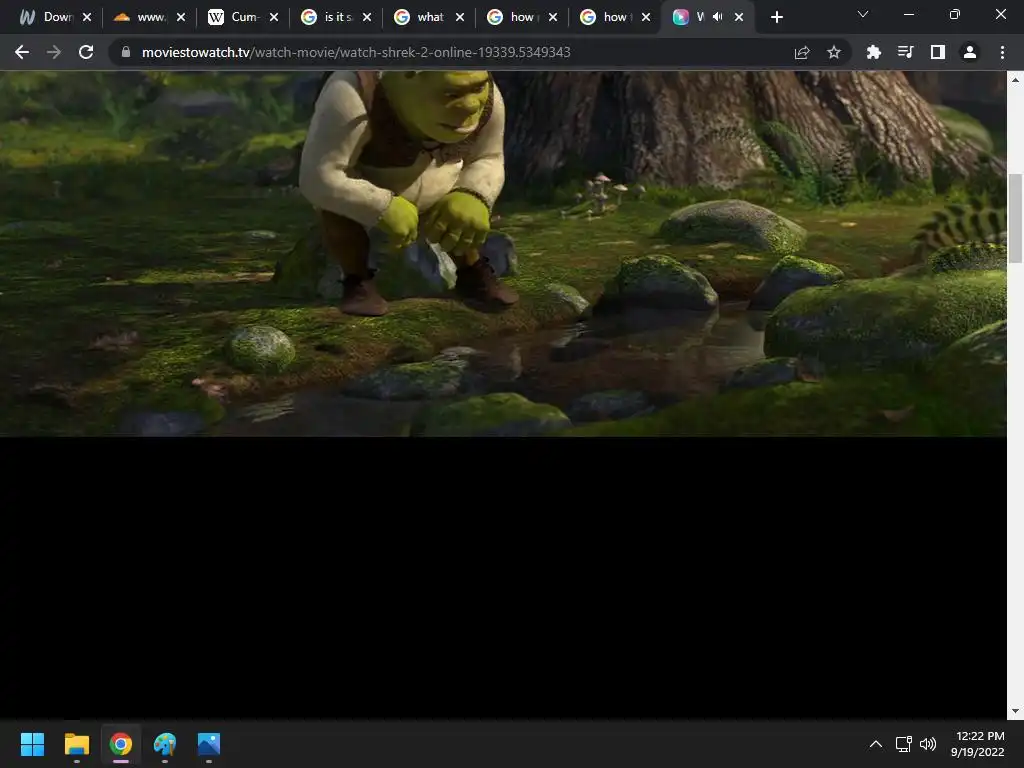The width and height of the screenshot is (1024, 768).
Task: Click the page scrollbar down arrow
Action: pyautogui.click(x=1015, y=711)
